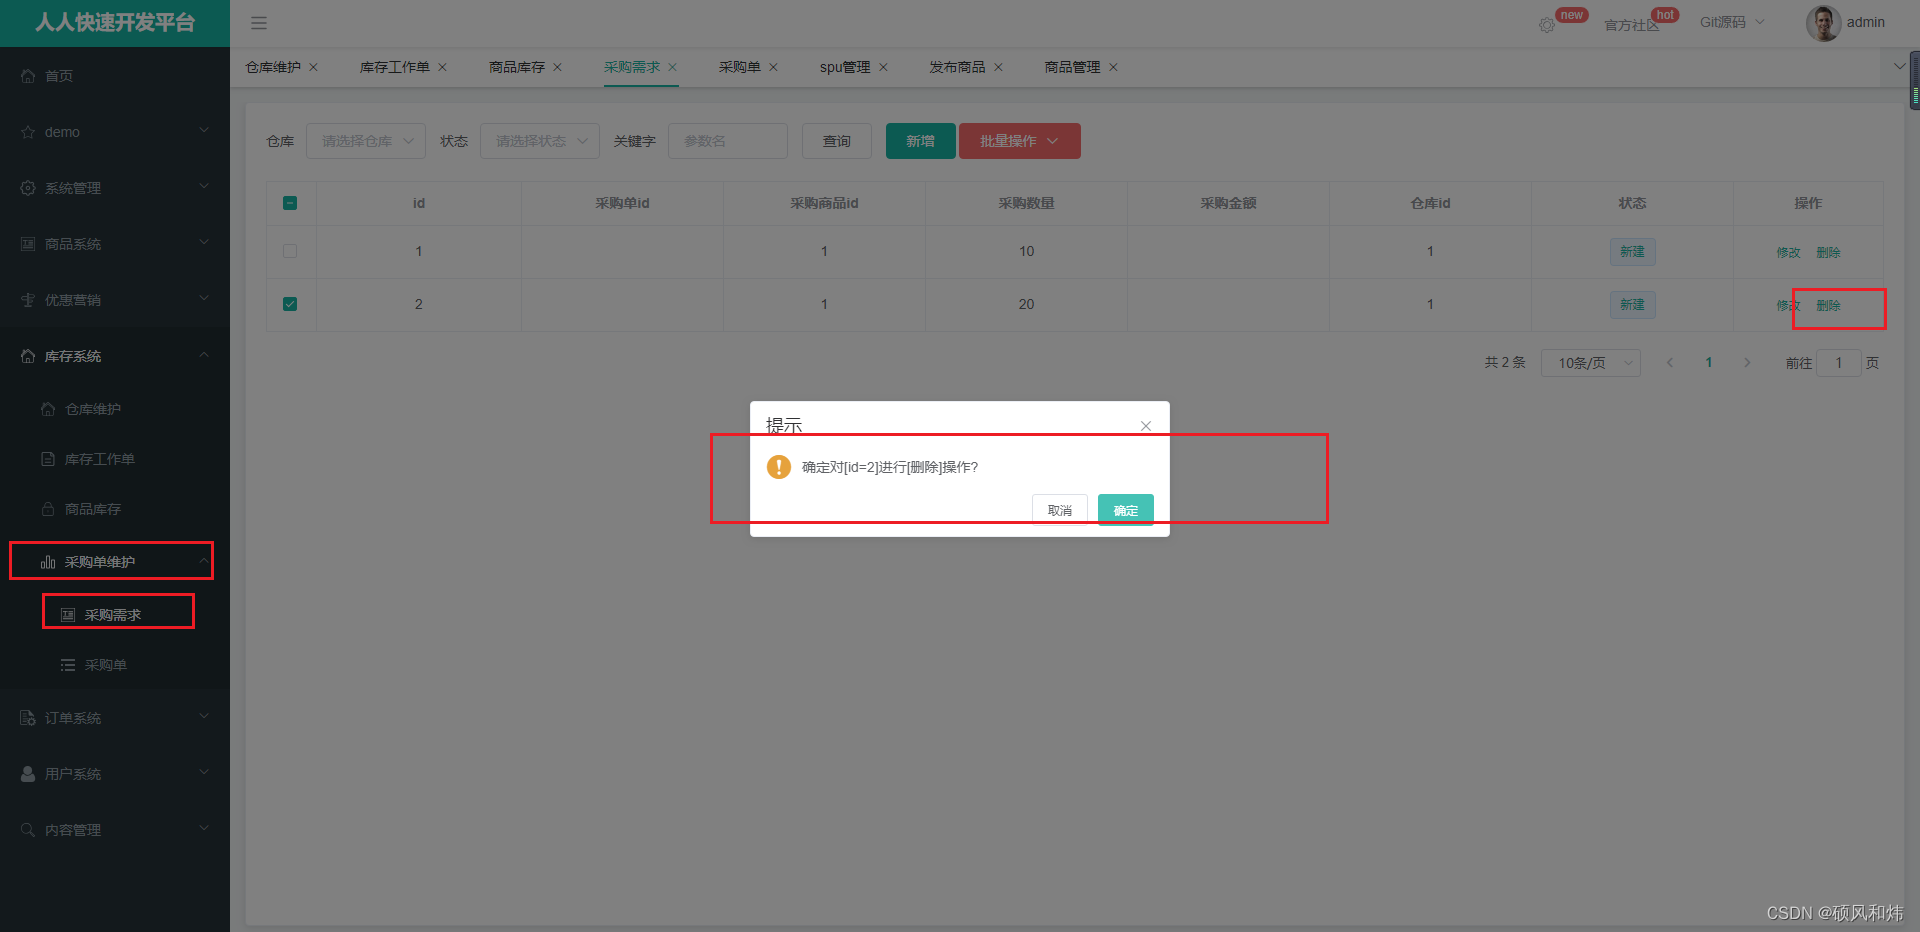Viewport: 1920px width, 932px height.
Task: Open the 10条/页 page size dropdown
Action: (1590, 363)
